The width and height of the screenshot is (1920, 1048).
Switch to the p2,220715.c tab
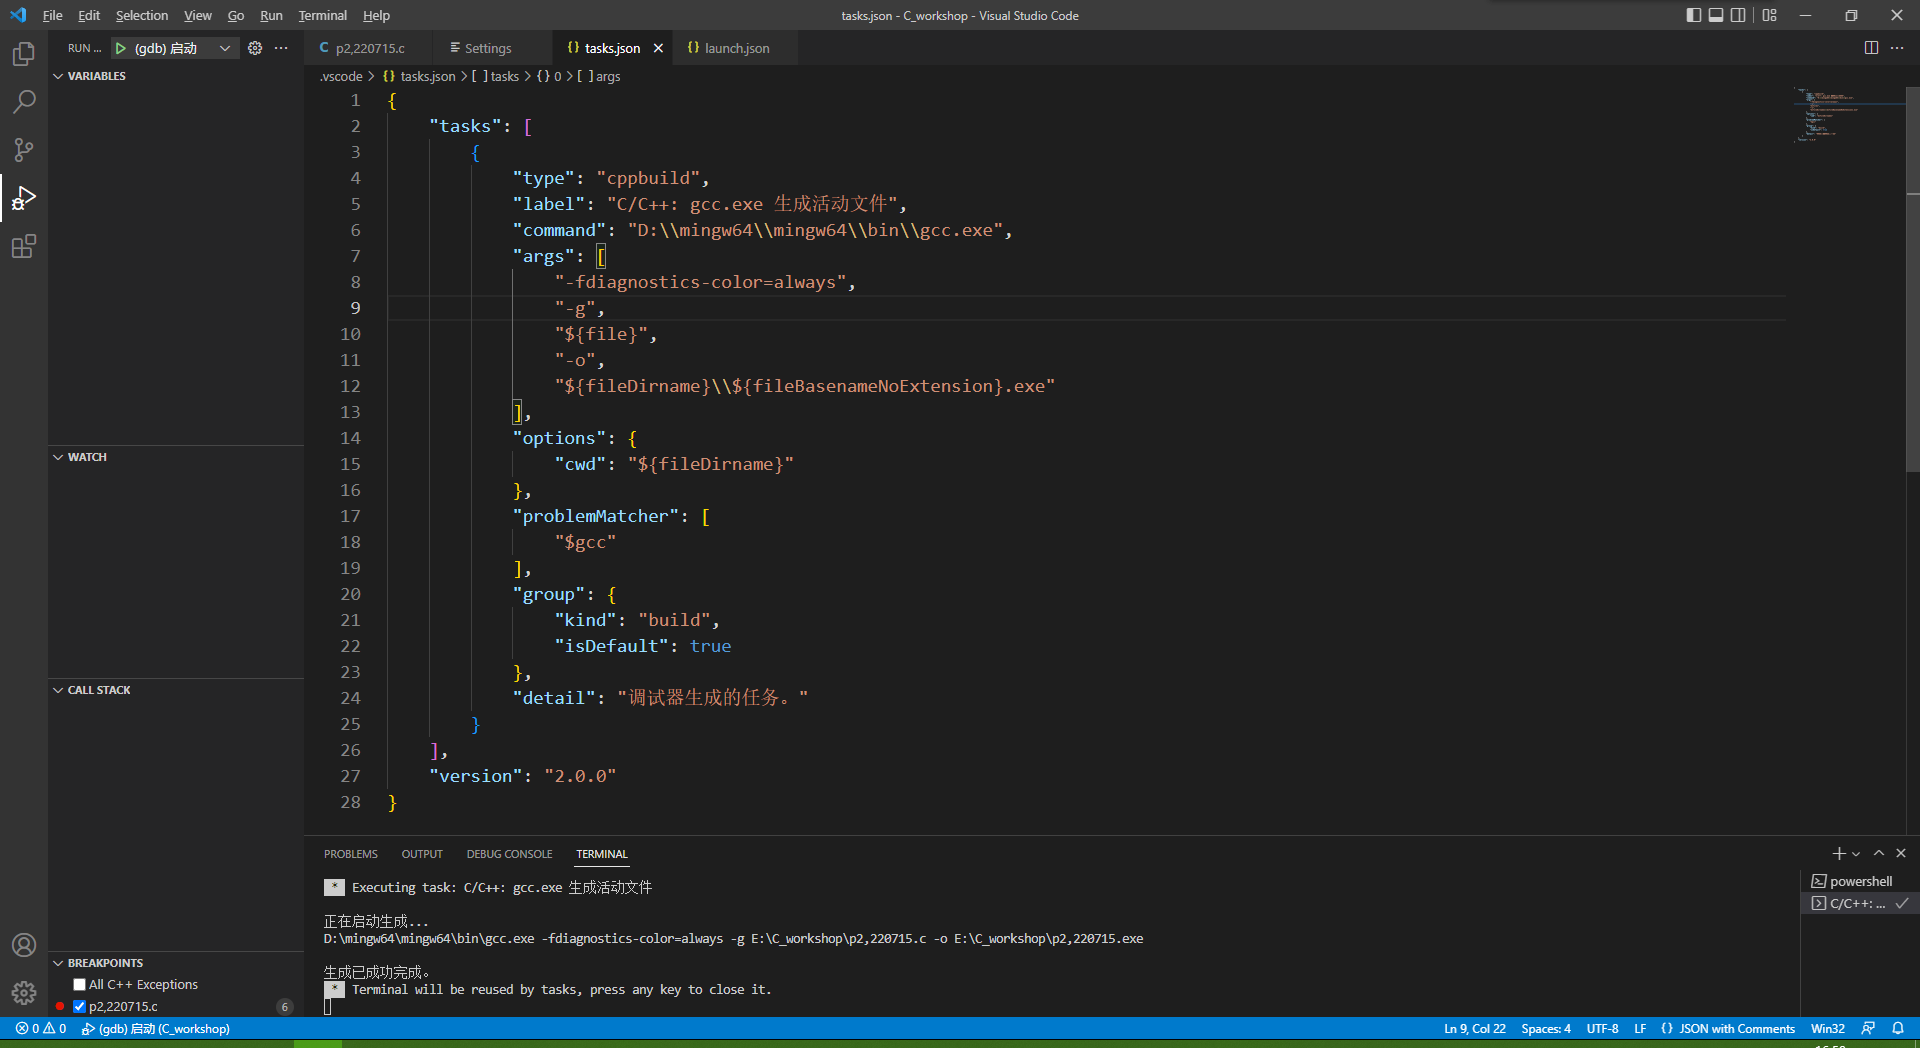click(369, 48)
